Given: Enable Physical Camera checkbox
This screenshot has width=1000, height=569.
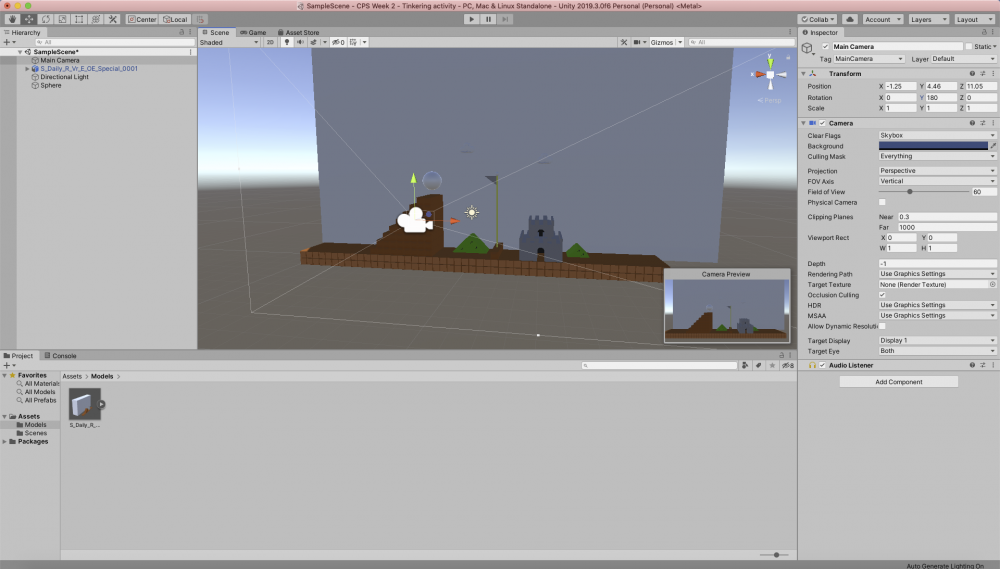Looking at the screenshot, I should pyautogui.click(x=882, y=202).
